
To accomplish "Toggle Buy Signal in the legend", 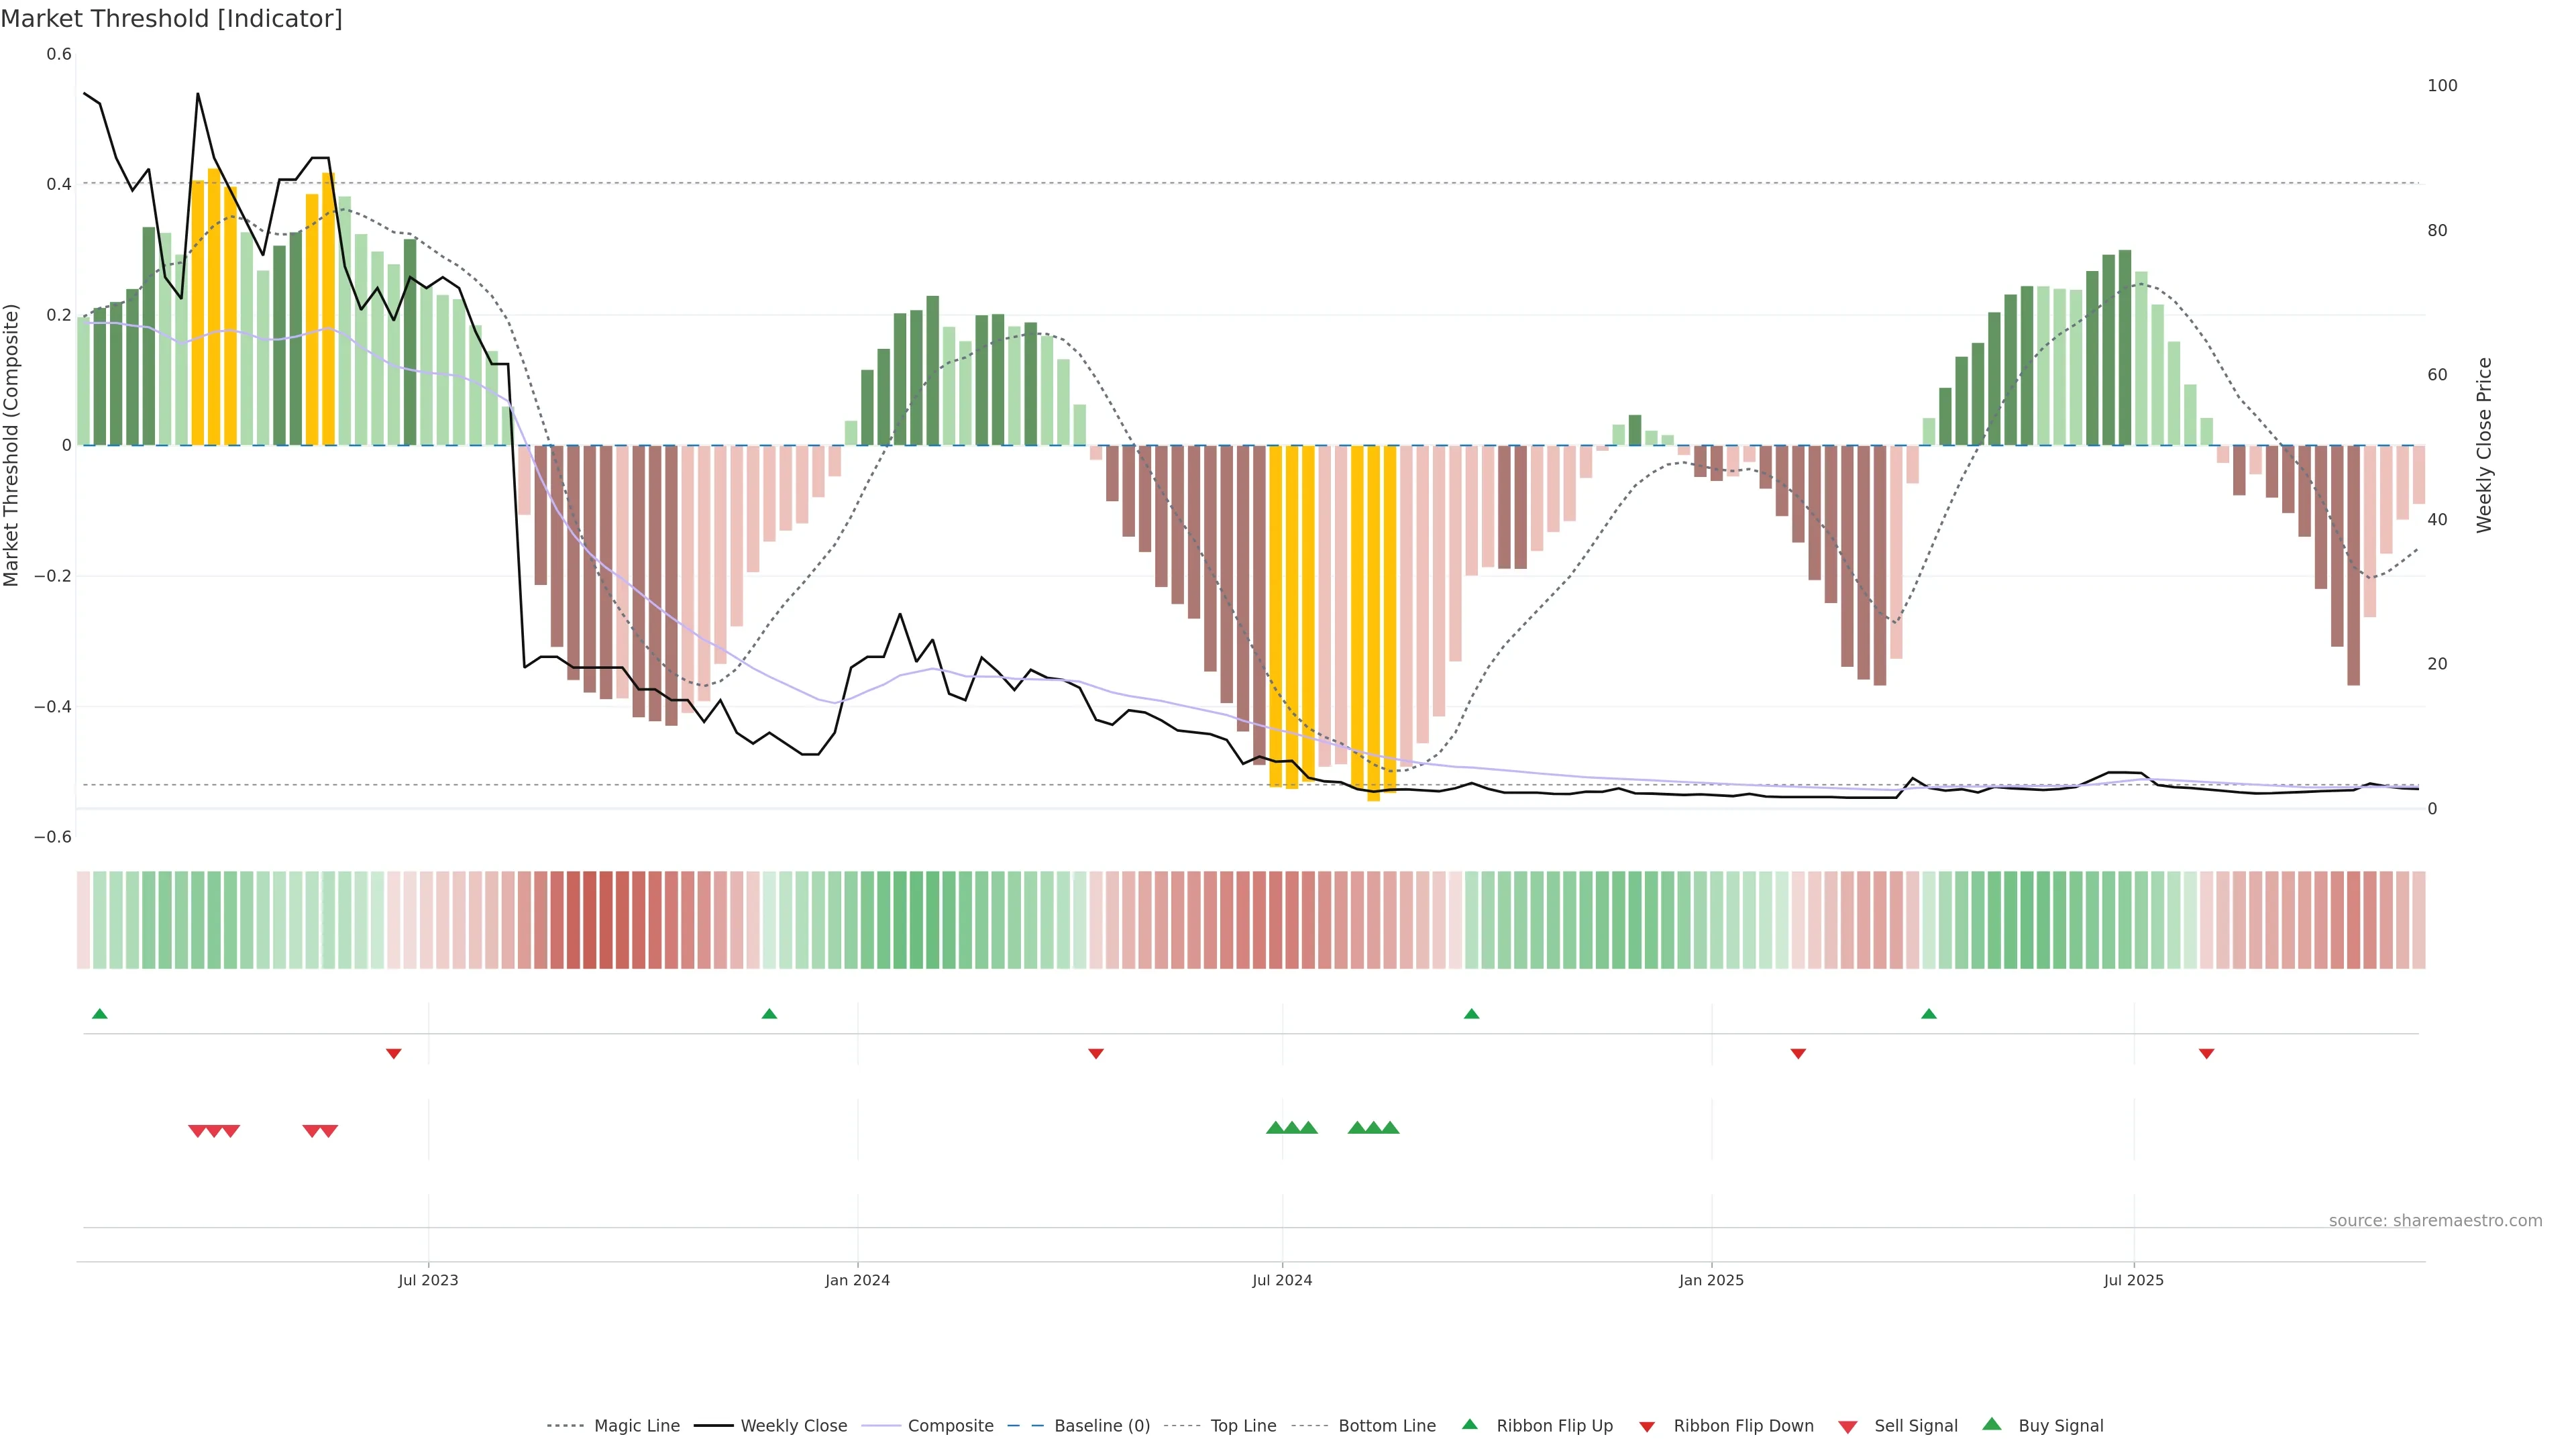I will coord(2060,1426).
